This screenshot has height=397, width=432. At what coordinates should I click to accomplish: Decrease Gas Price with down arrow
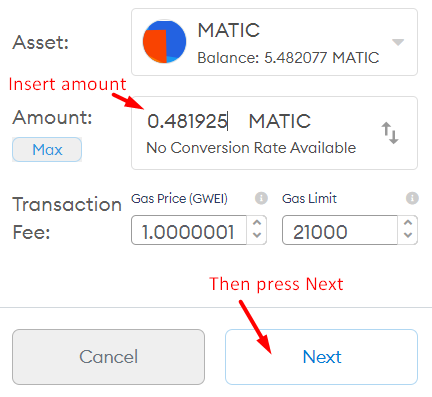tap(257, 235)
